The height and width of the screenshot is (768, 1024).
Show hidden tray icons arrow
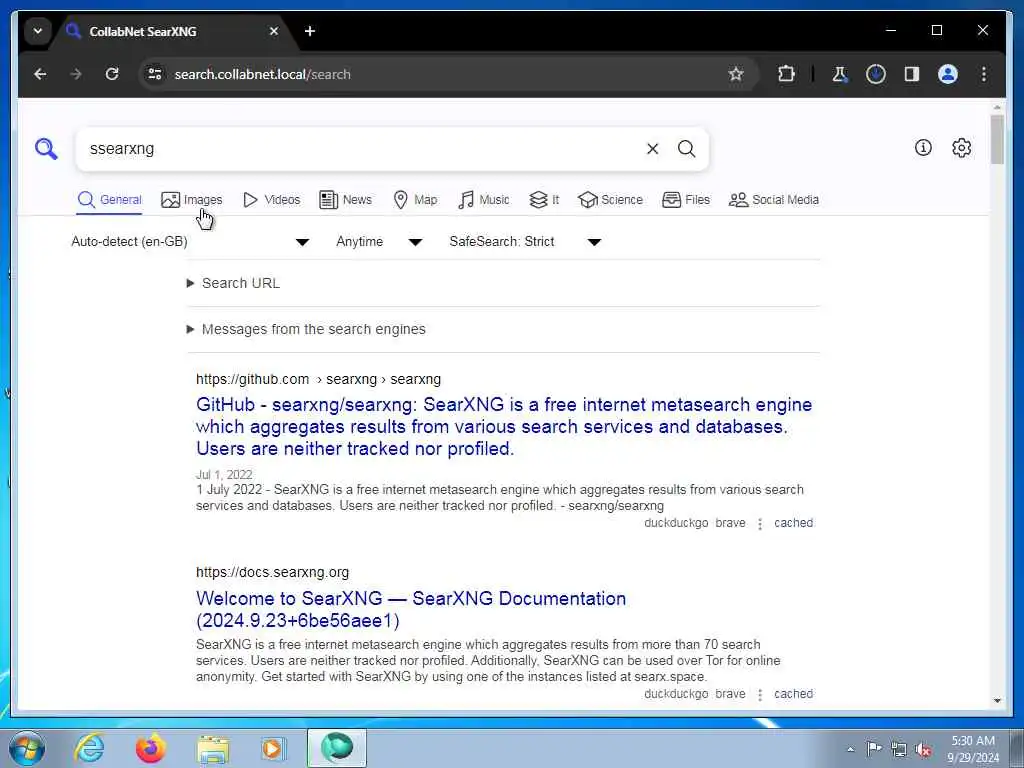pyautogui.click(x=850, y=750)
